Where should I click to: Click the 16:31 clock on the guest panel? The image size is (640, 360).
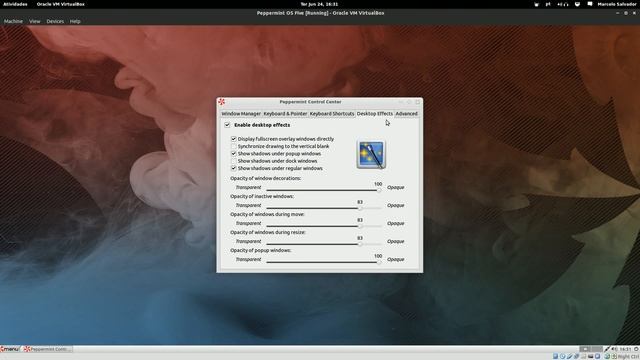pos(625,349)
